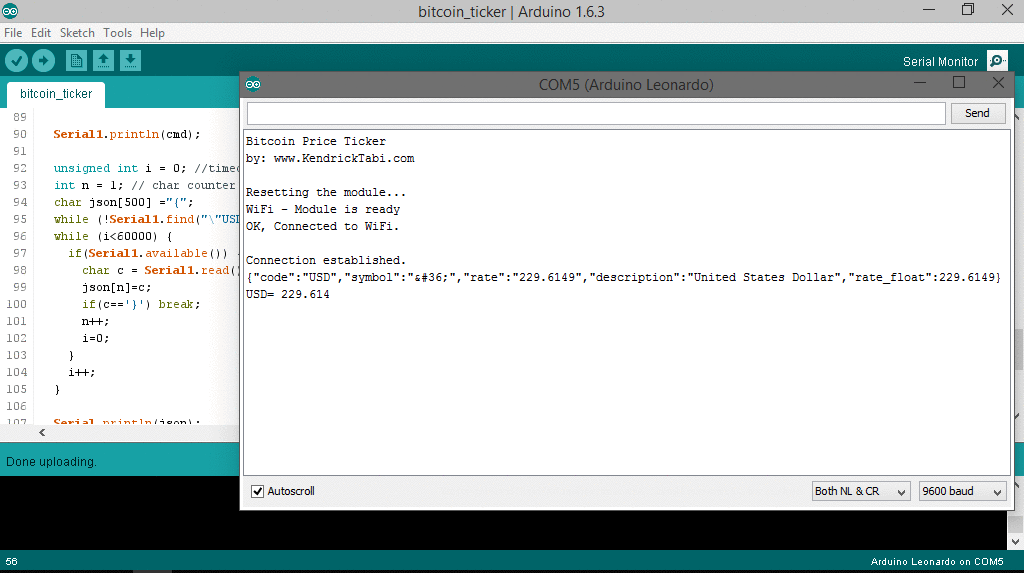Open the 9600 baud rate dropdown
Image resolution: width=1024 pixels, height=573 pixels.
(x=962, y=491)
